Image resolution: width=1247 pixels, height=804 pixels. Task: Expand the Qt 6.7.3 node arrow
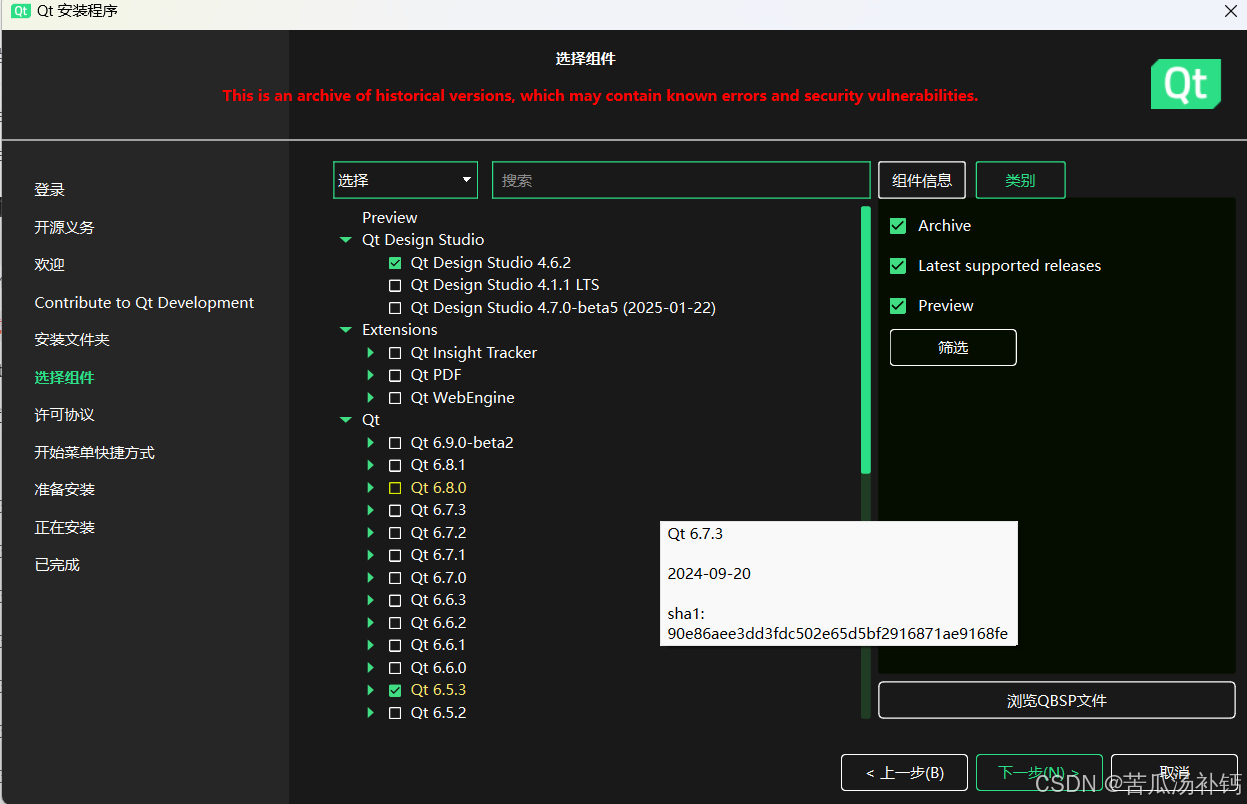point(371,511)
